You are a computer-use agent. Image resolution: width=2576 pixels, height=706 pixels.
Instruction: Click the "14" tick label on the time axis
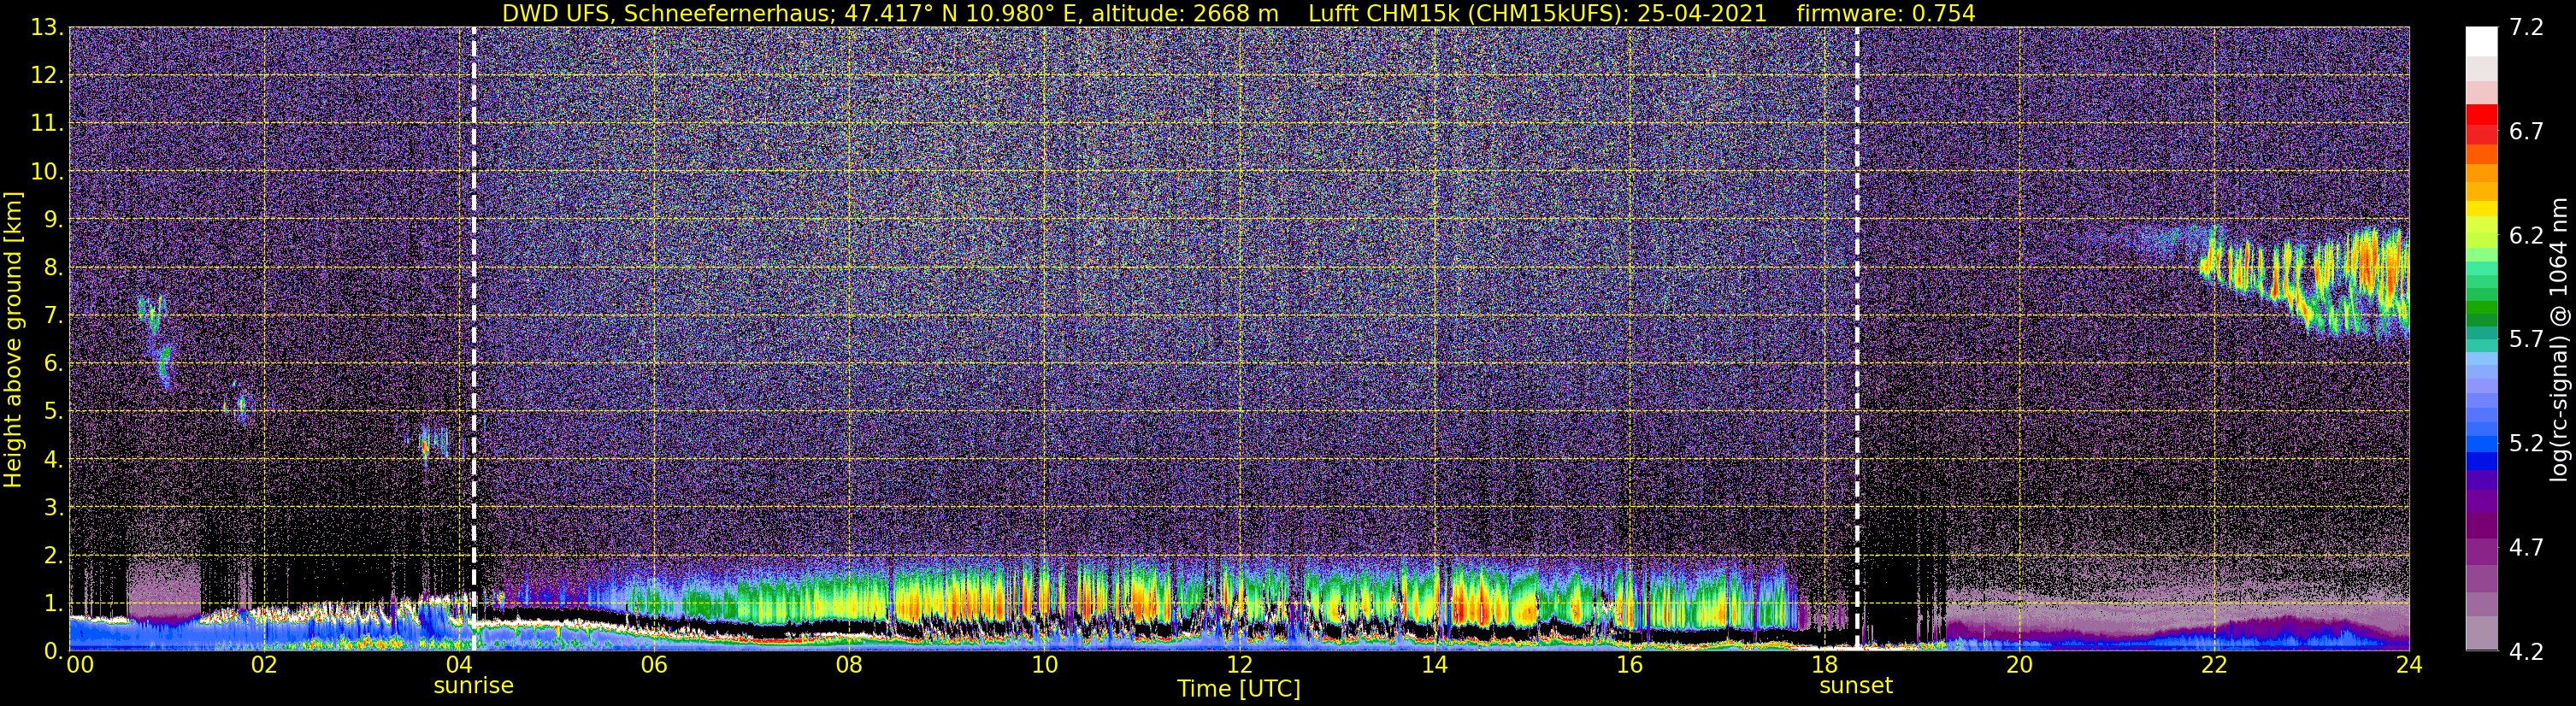[x=1434, y=665]
